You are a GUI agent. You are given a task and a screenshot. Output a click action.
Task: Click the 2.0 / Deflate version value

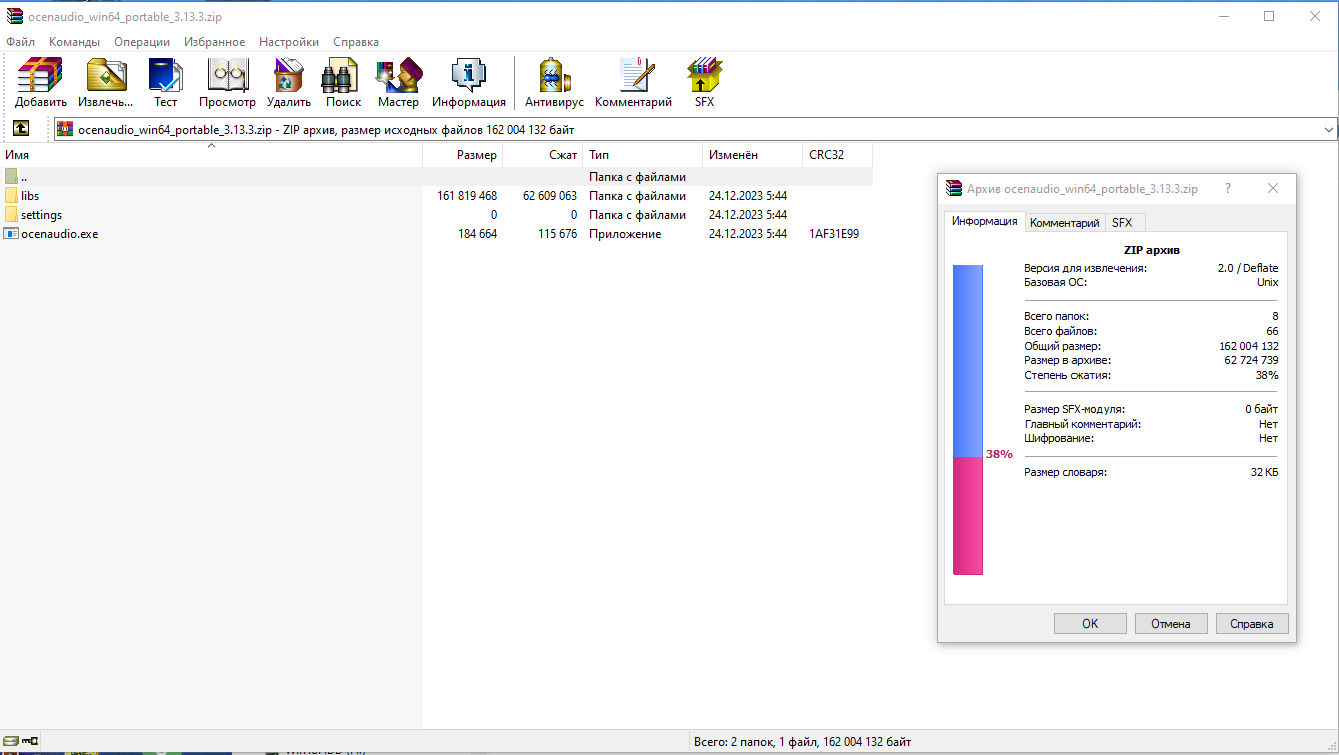tap(1247, 268)
